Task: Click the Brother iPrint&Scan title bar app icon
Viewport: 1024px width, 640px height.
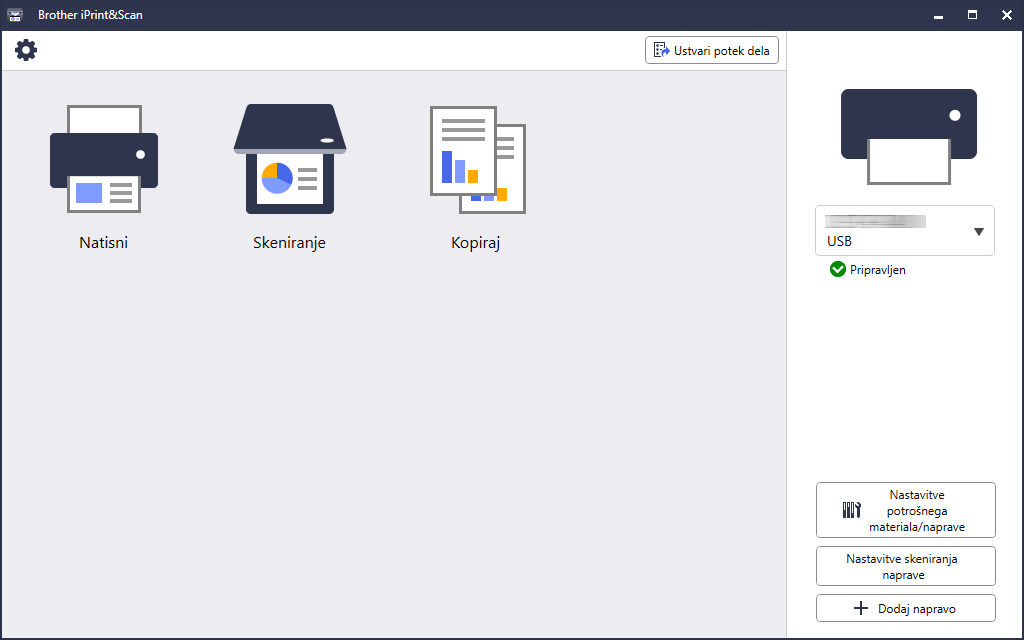Action: pyautogui.click(x=14, y=14)
